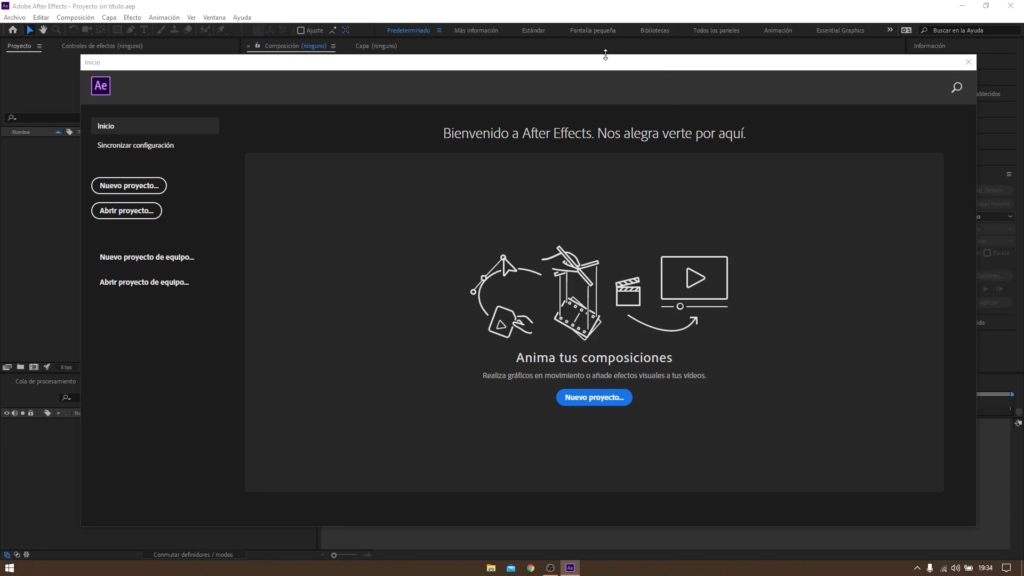
Task: Select the Rotation tool
Action: [73, 30]
